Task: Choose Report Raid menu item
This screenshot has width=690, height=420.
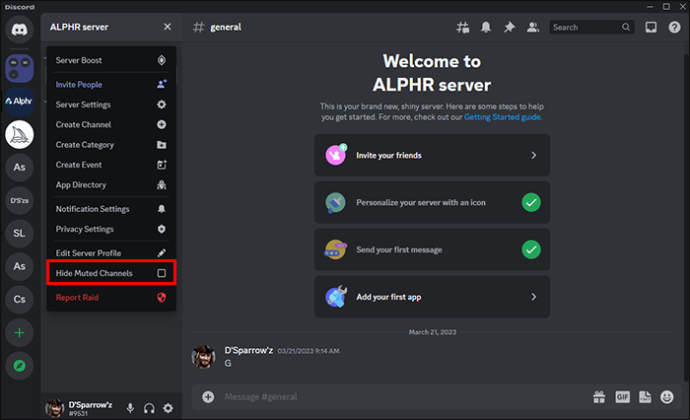Action: (x=111, y=298)
